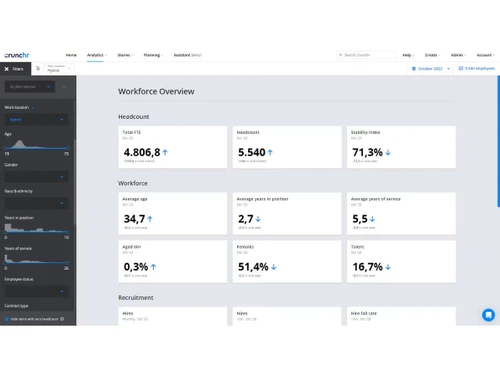
Task: Open the Gender filter dropdown
Action: (36, 177)
